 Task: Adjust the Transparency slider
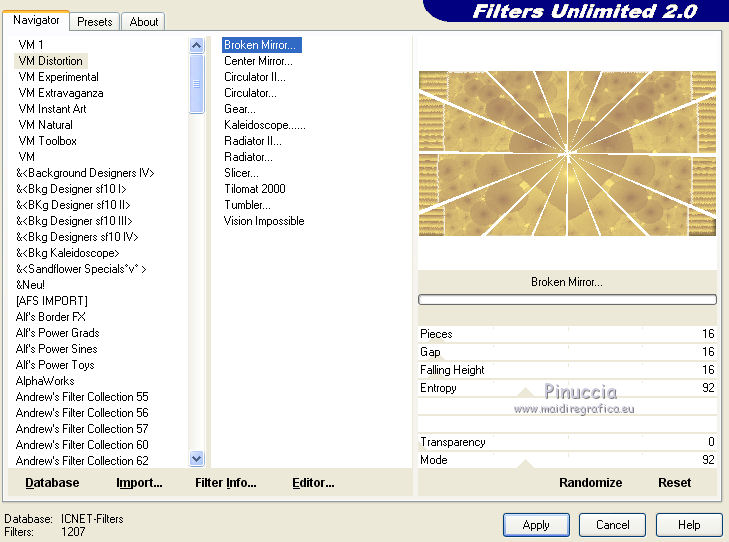(567, 442)
